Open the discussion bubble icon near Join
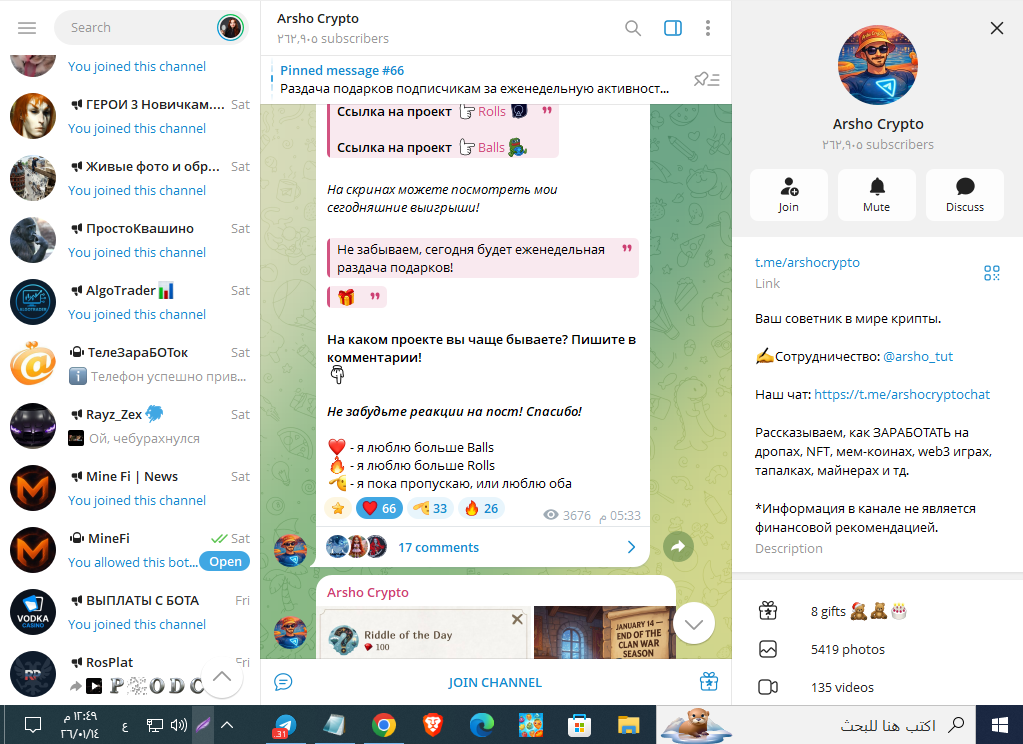This screenshot has width=1023, height=744. (283, 683)
